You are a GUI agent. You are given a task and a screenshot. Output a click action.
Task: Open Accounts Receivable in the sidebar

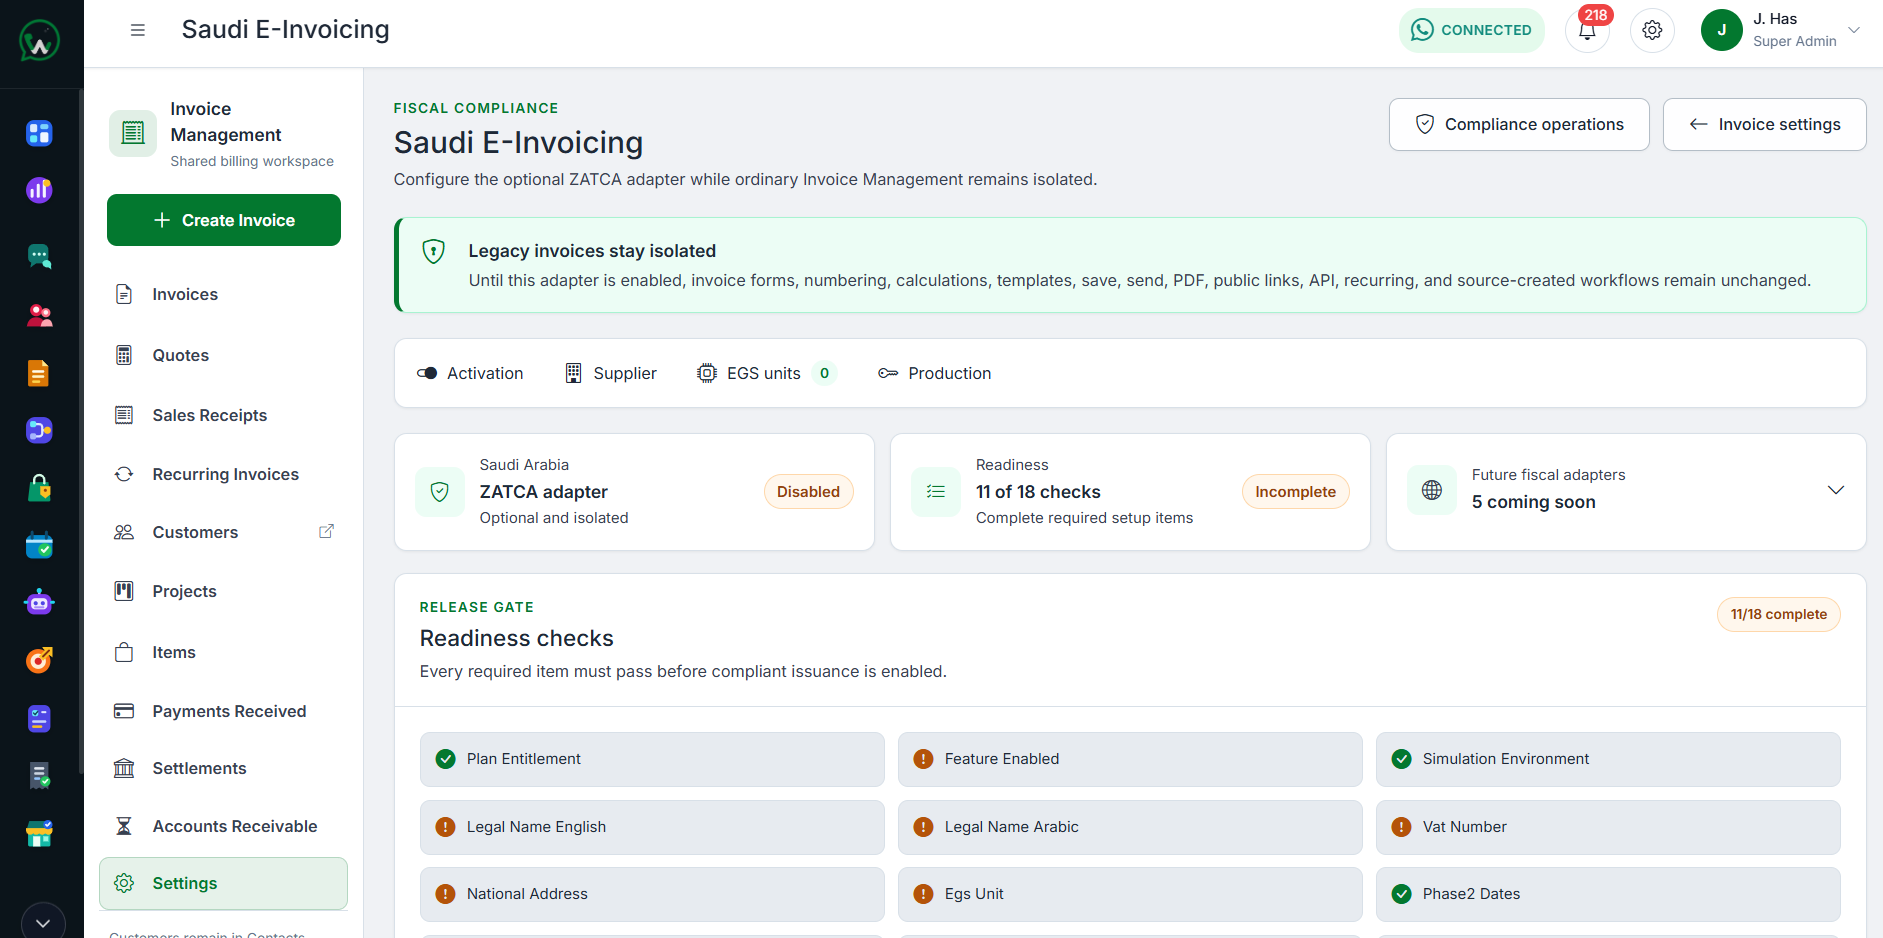223,826
